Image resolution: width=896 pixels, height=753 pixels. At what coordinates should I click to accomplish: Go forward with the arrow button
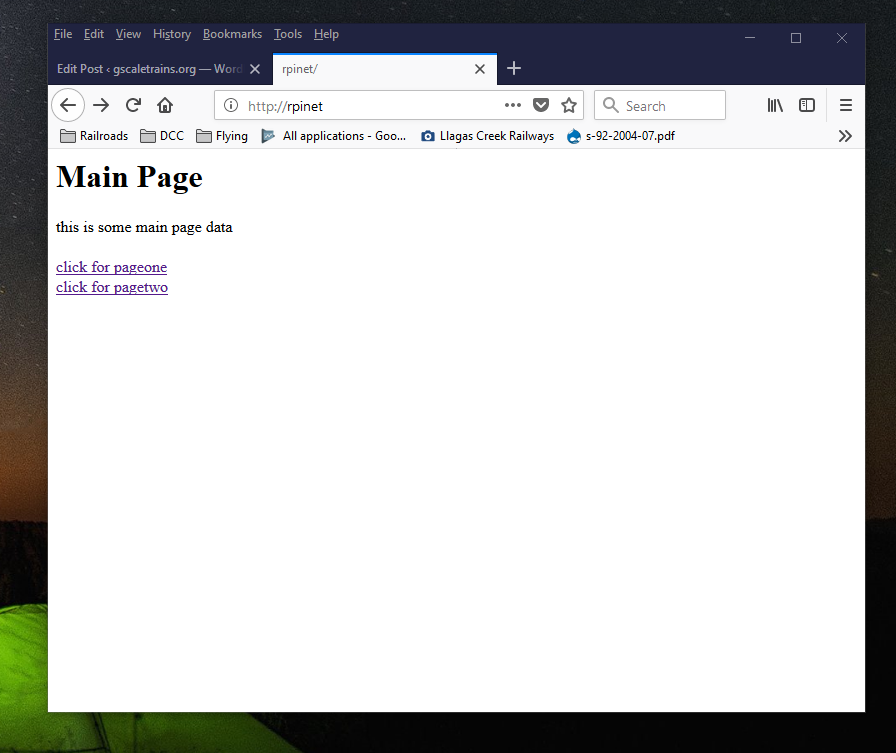[101, 106]
